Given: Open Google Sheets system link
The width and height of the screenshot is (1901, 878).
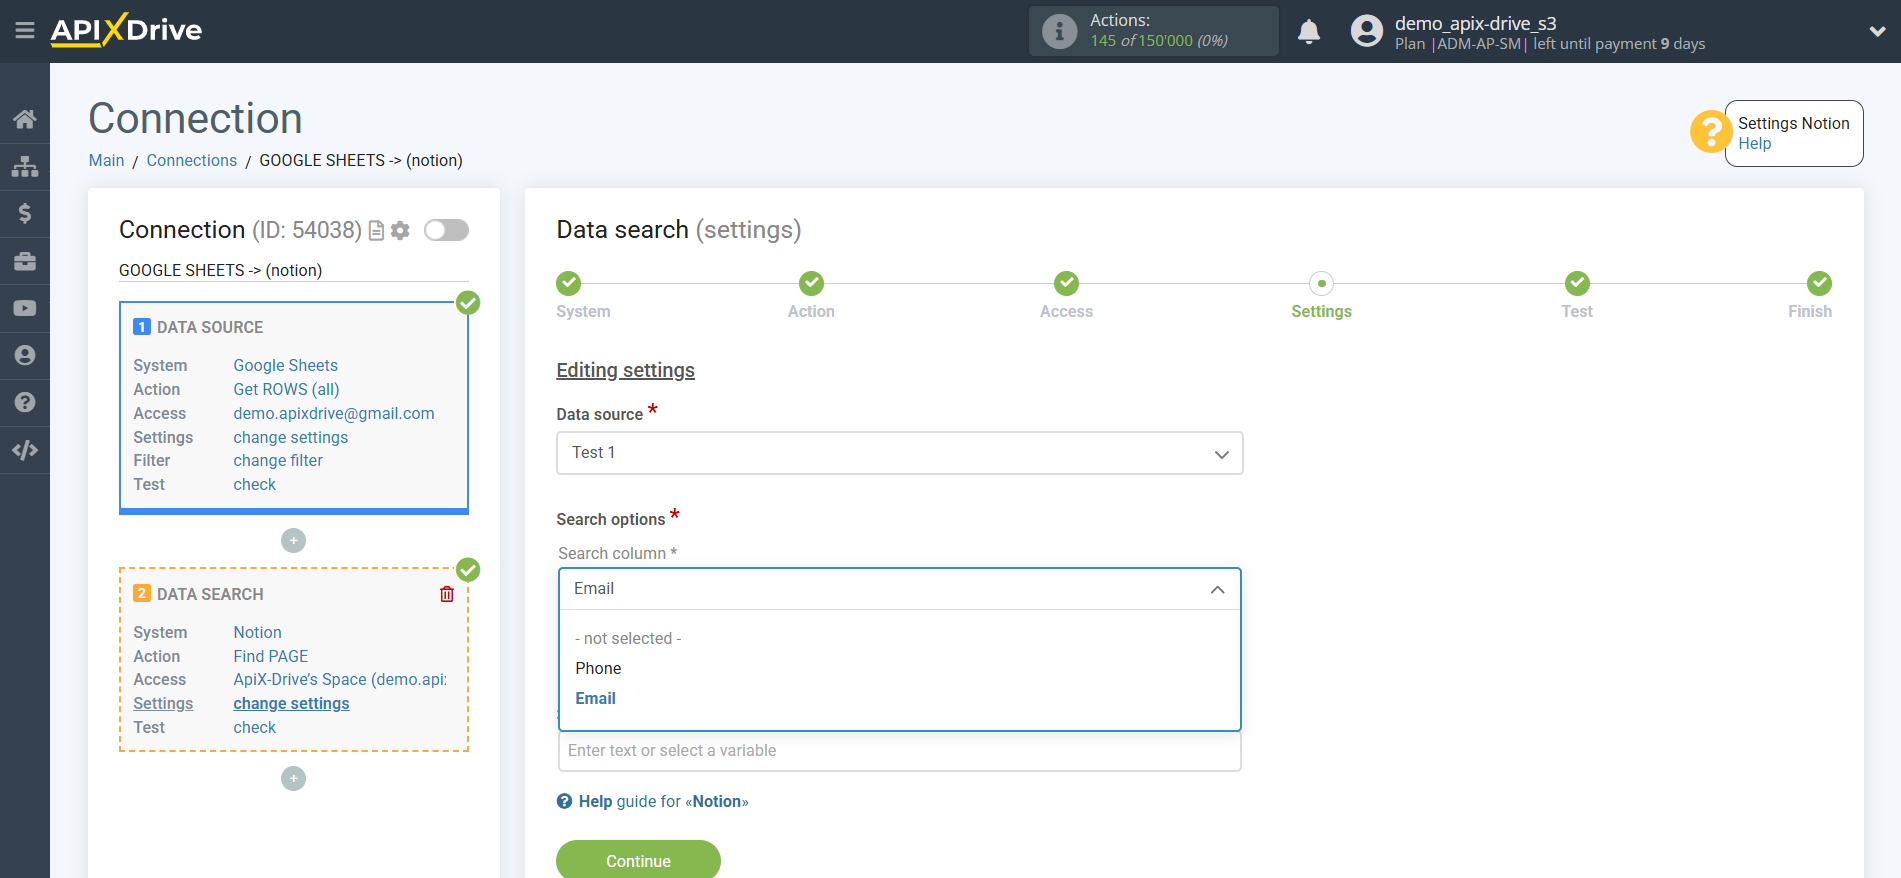Looking at the screenshot, I should pos(286,365).
